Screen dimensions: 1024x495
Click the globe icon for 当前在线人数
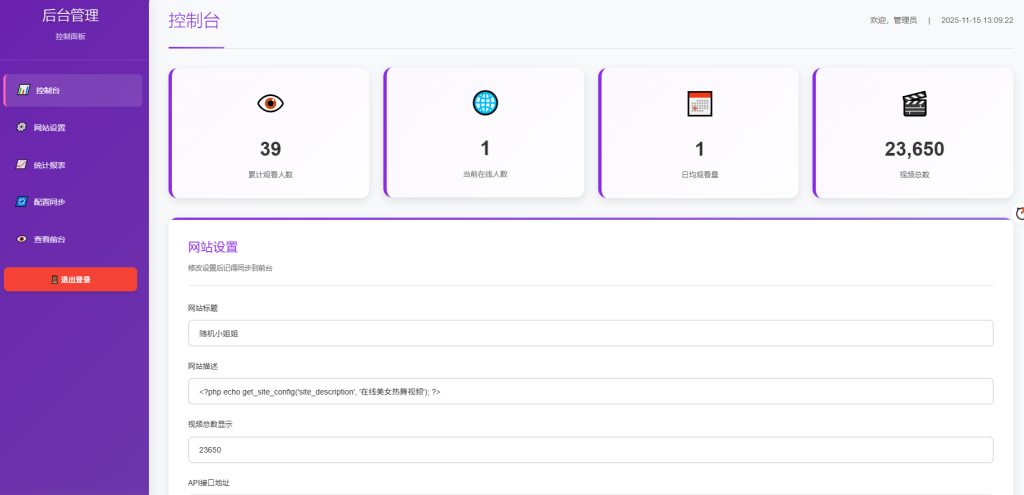tap(485, 102)
